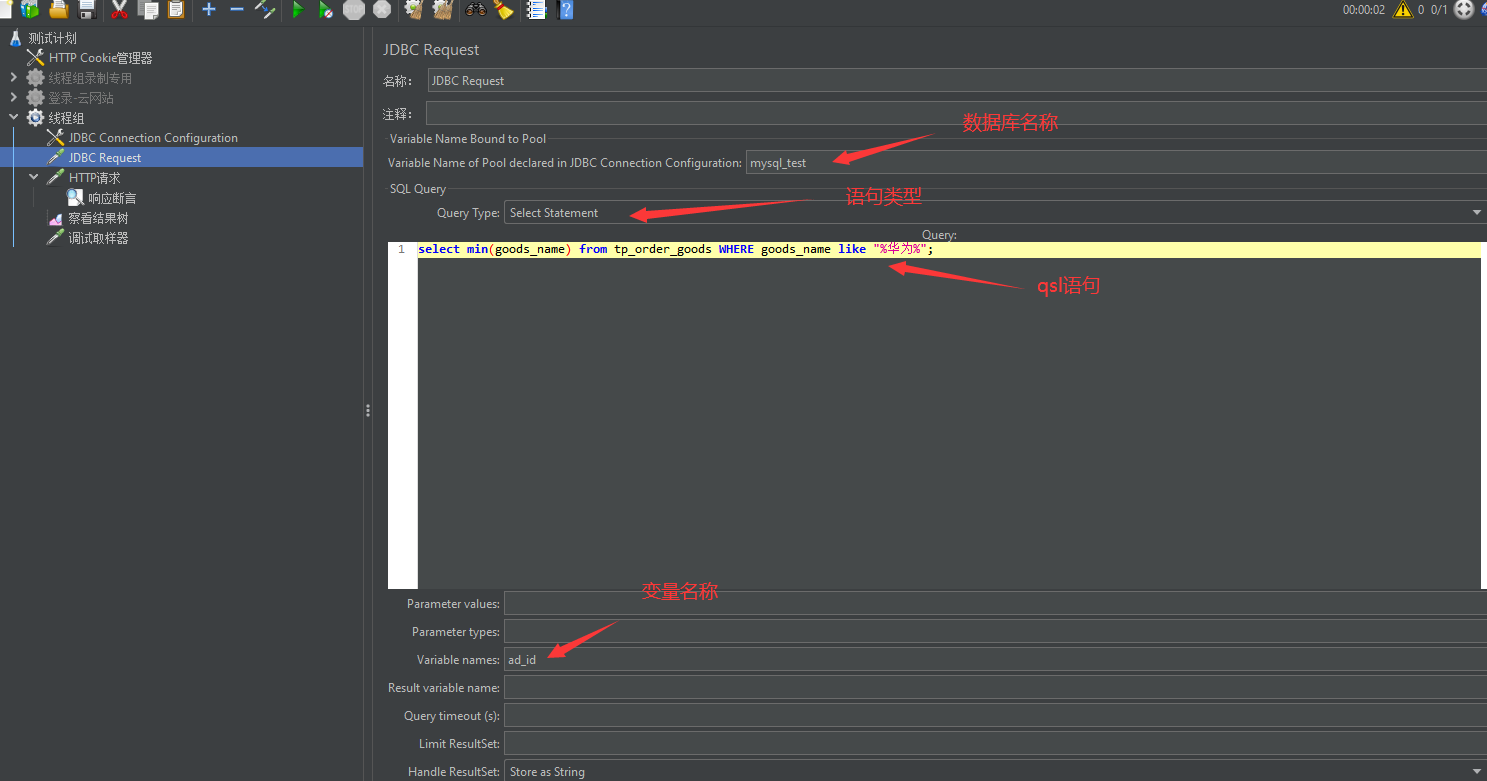Expand the 登录-云网站 node arrow
This screenshot has height=781, width=1487.
14,98
